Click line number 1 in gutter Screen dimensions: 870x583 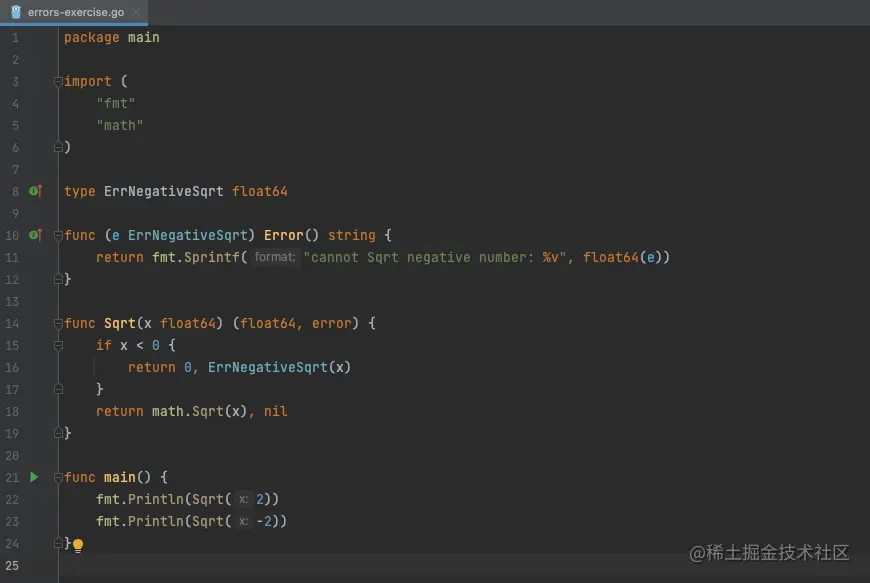coord(15,38)
